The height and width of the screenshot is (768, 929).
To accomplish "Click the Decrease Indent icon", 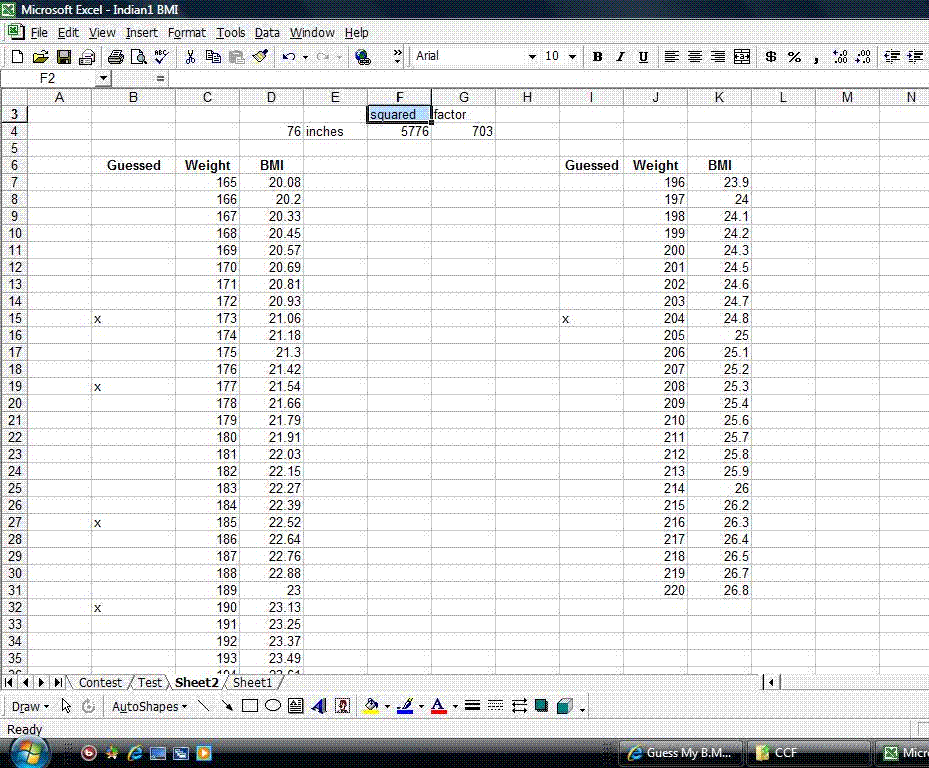I will click(892, 57).
